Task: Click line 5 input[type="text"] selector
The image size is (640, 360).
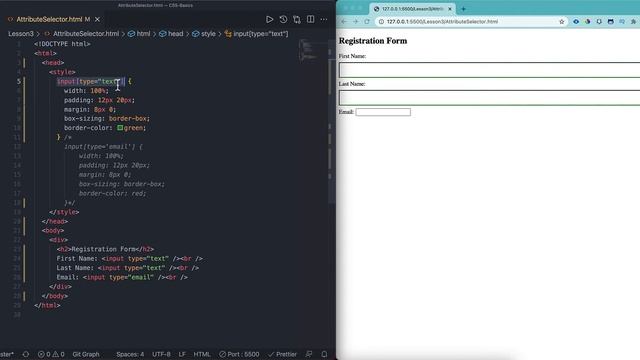Action: click(x=90, y=81)
